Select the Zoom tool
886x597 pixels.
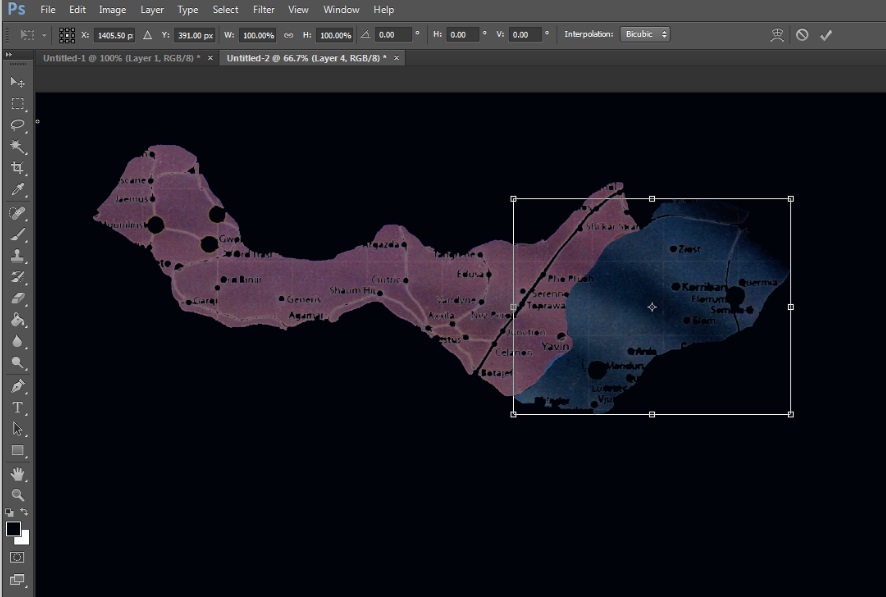[17, 496]
